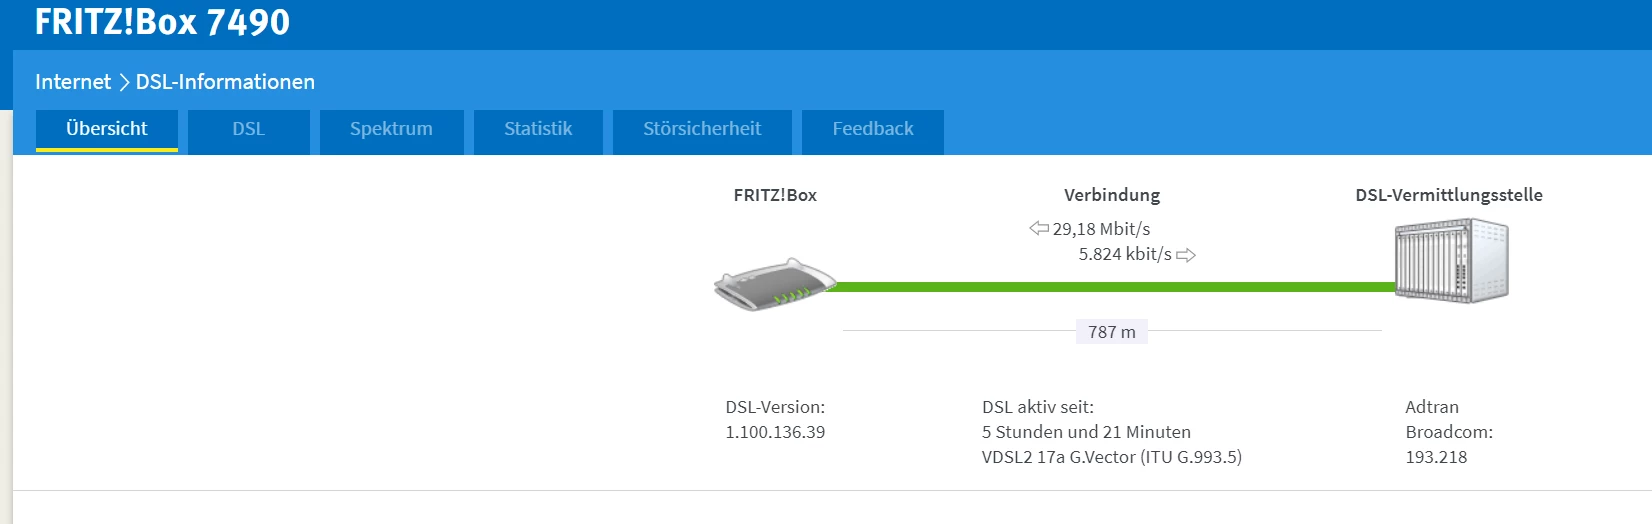Image resolution: width=1652 pixels, height=524 pixels.
Task: Open the Spektrum tab
Action: tap(391, 129)
